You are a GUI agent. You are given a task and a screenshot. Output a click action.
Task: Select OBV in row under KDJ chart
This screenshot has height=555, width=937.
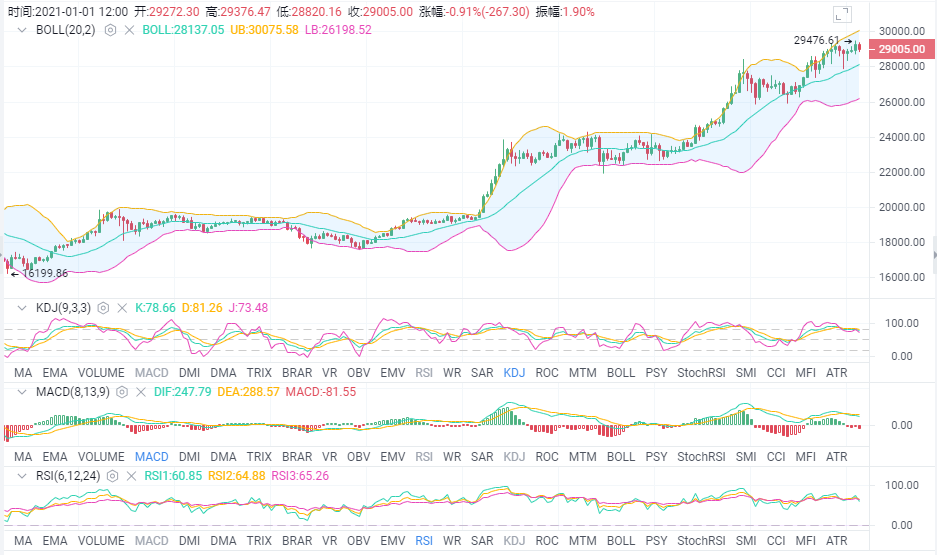359,373
